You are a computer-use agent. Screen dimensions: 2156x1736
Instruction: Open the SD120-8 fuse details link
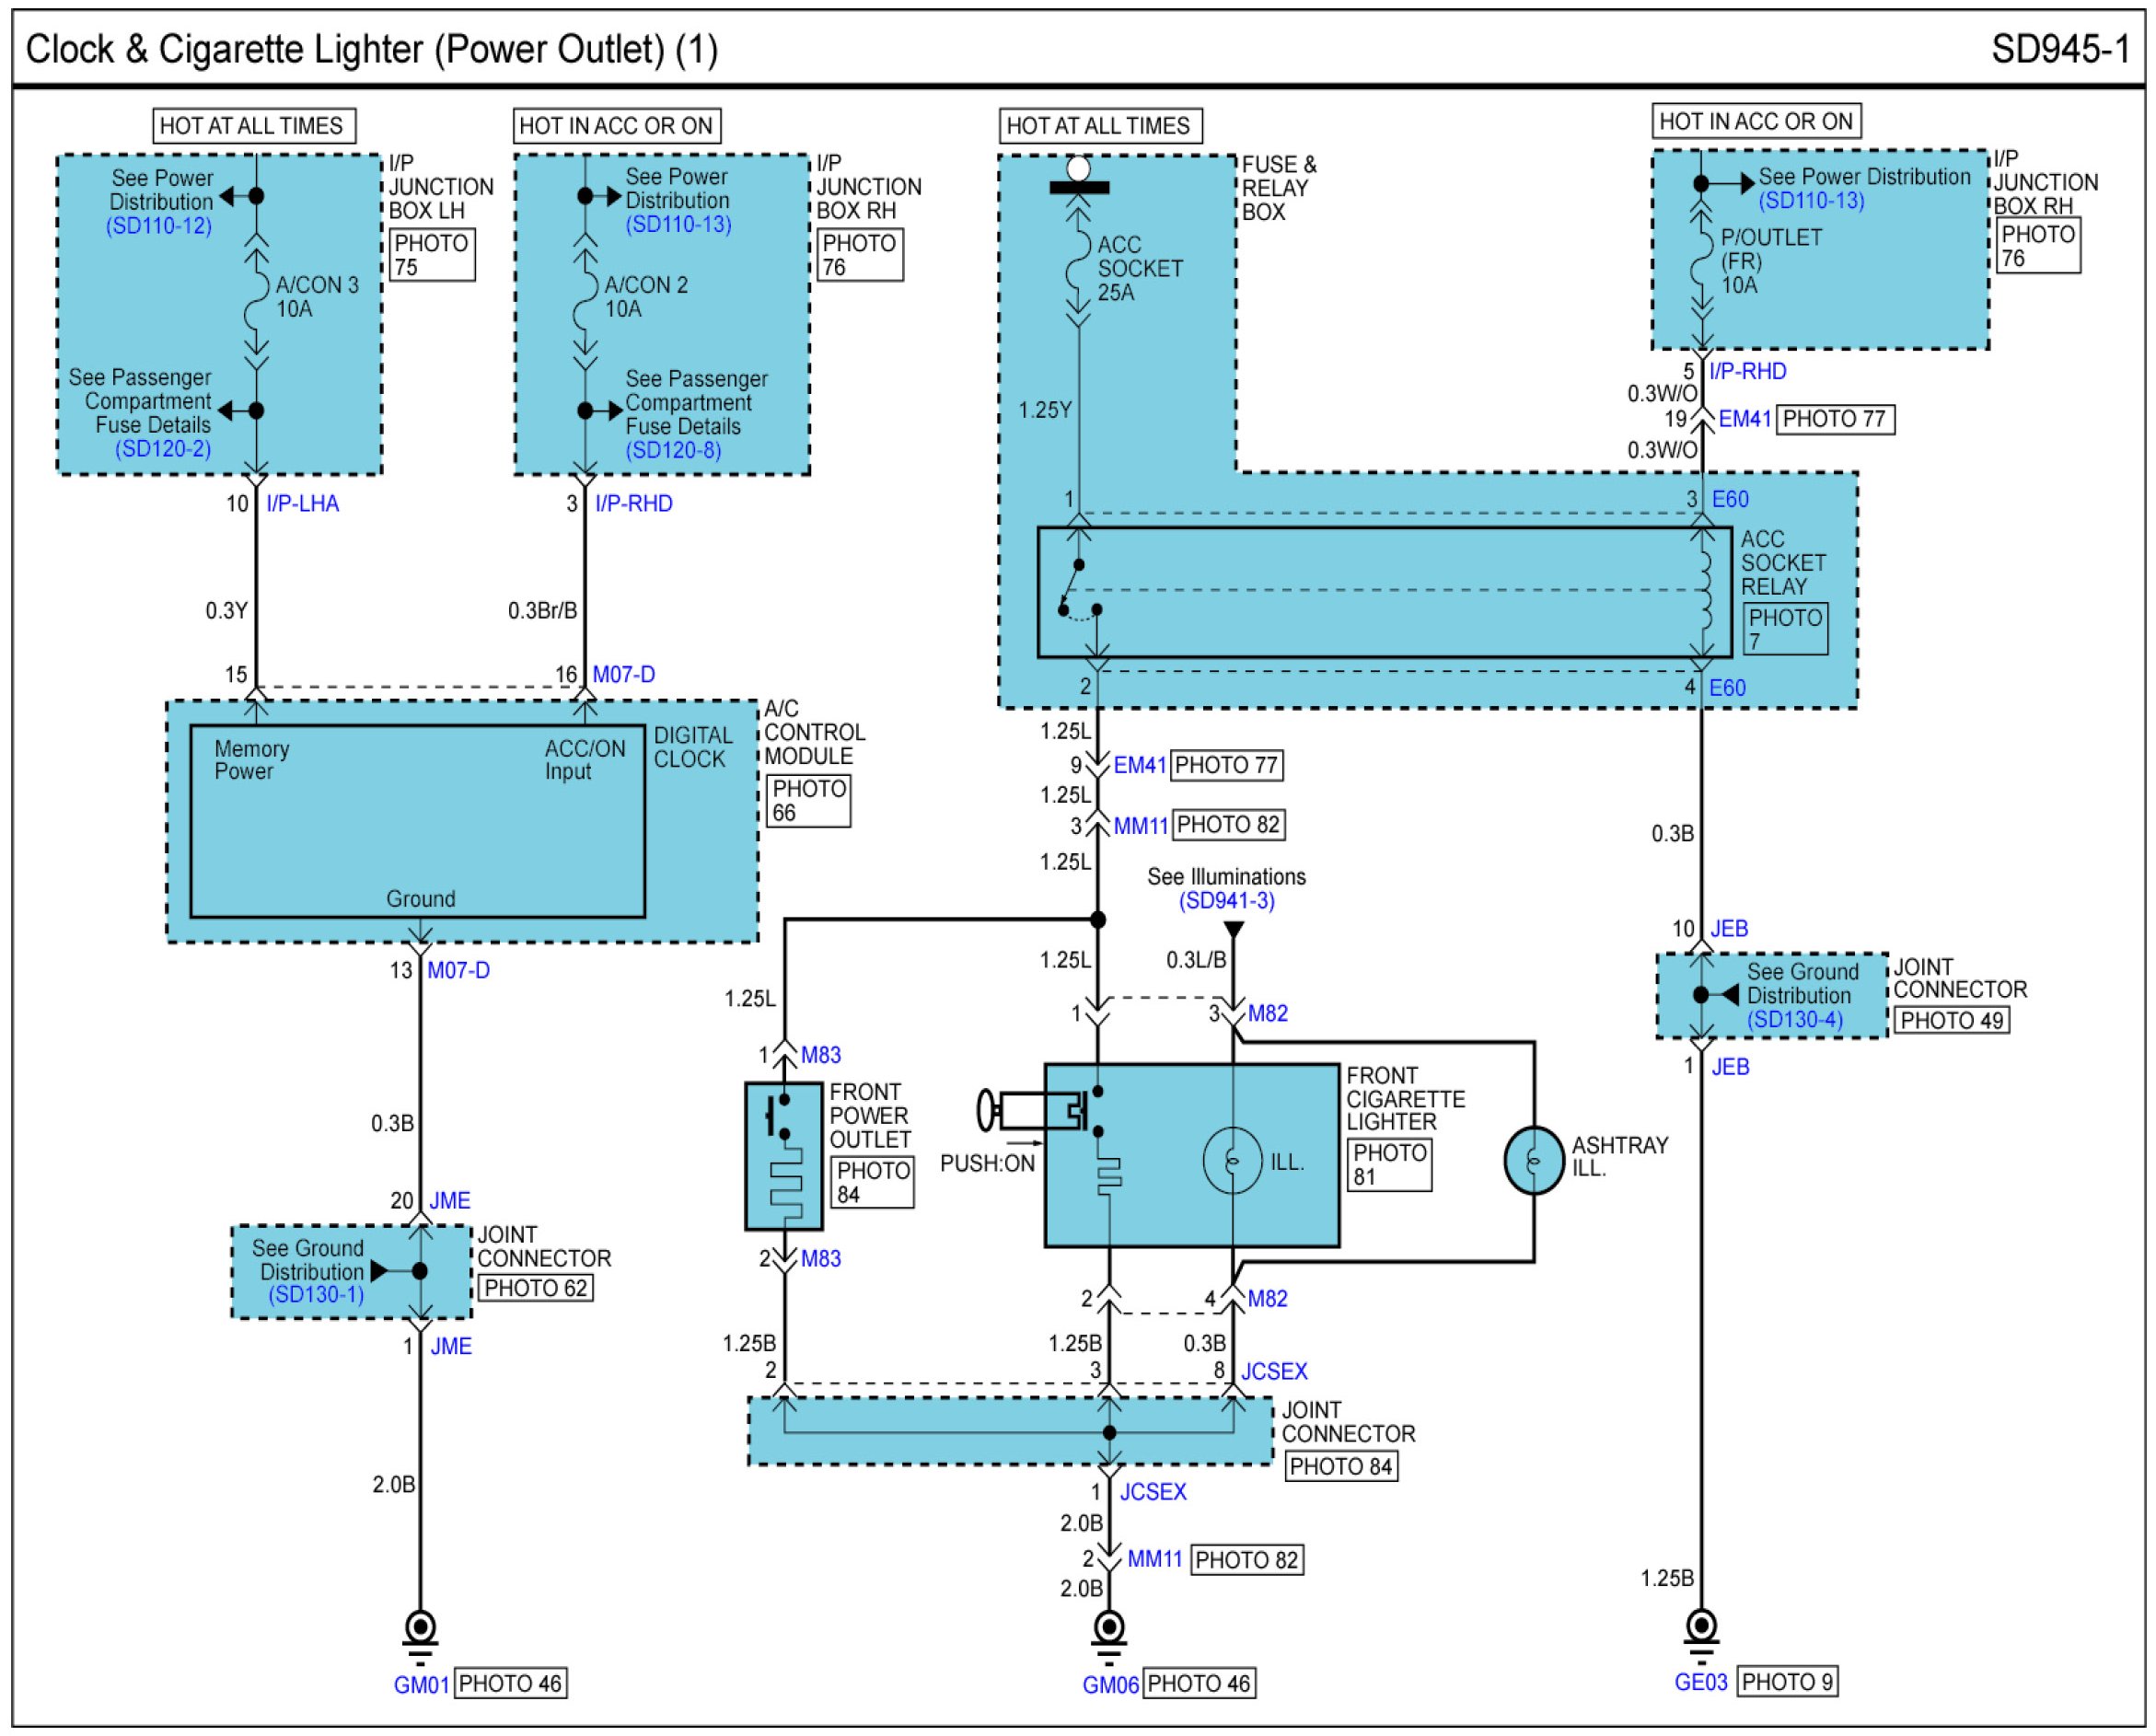(673, 450)
